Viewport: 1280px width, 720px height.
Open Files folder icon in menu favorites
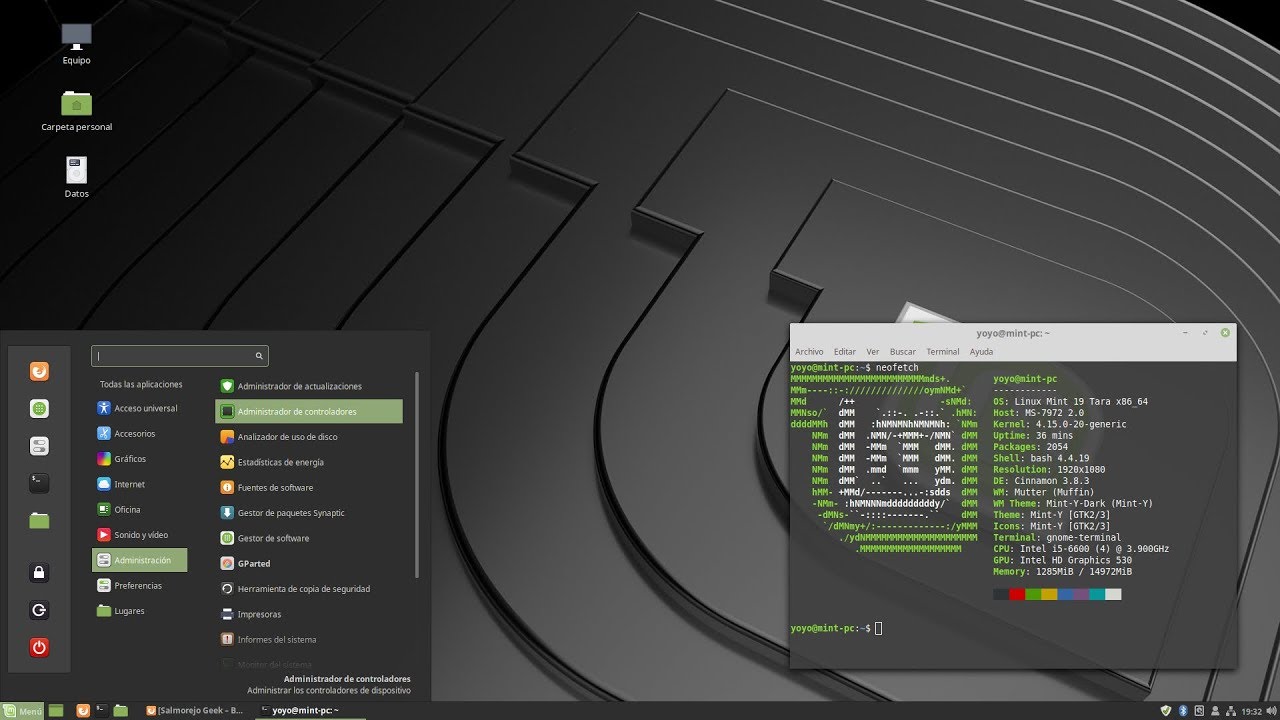tap(38, 520)
